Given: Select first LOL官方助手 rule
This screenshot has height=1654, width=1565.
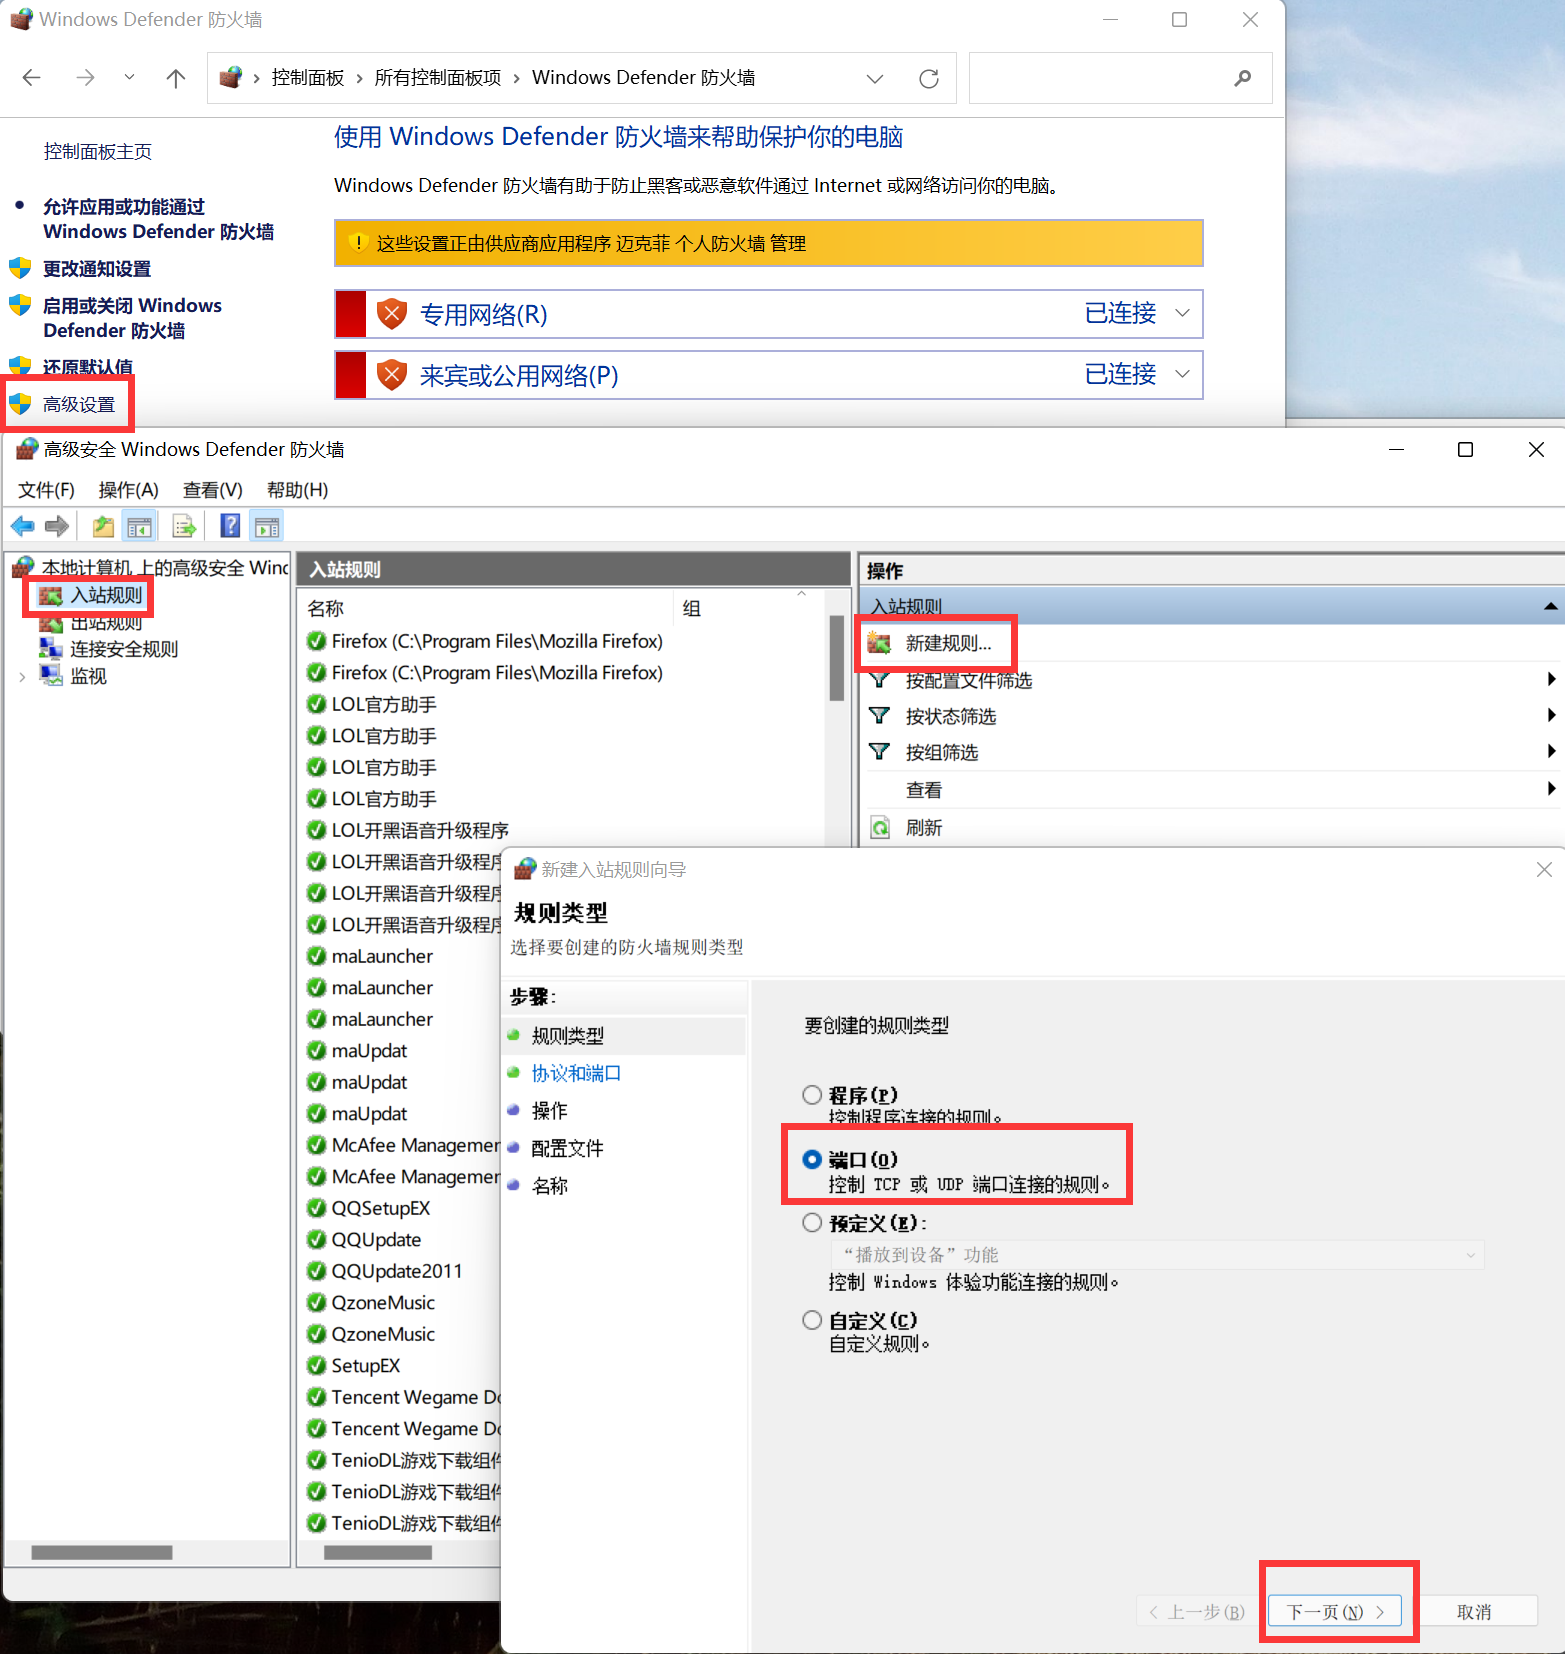Looking at the screenshot, I should (x=384, y=705).
